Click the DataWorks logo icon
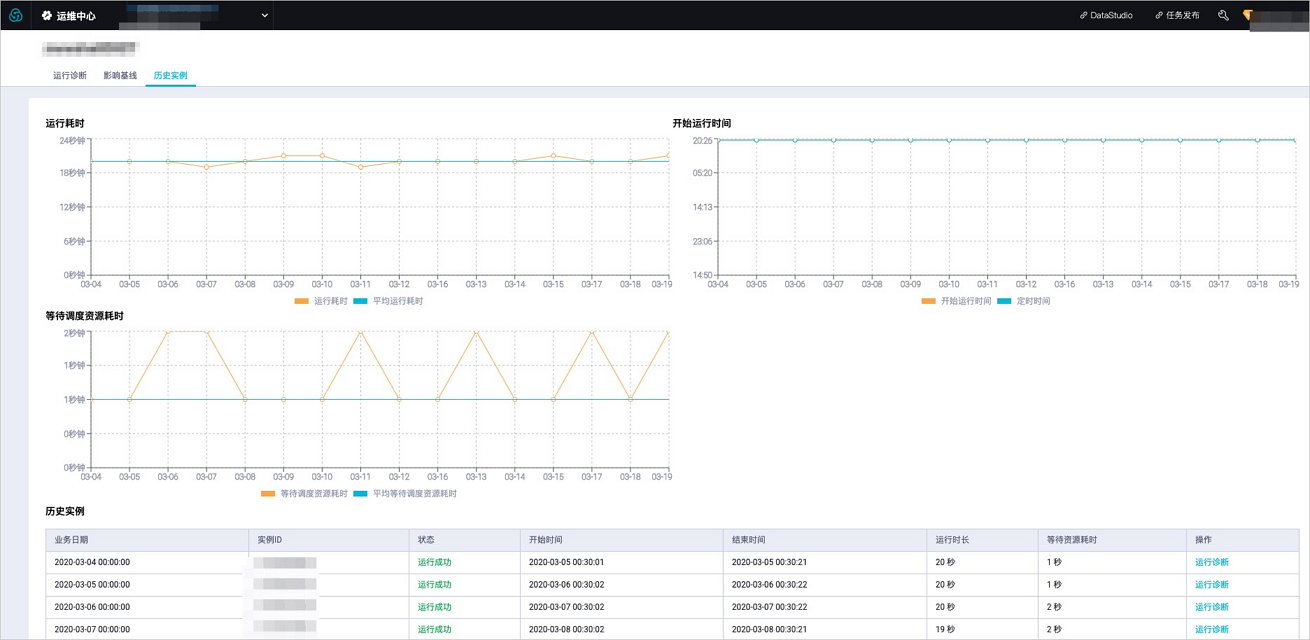The width and height of the screenshot is (1310, 640). [x=15, y=15]
